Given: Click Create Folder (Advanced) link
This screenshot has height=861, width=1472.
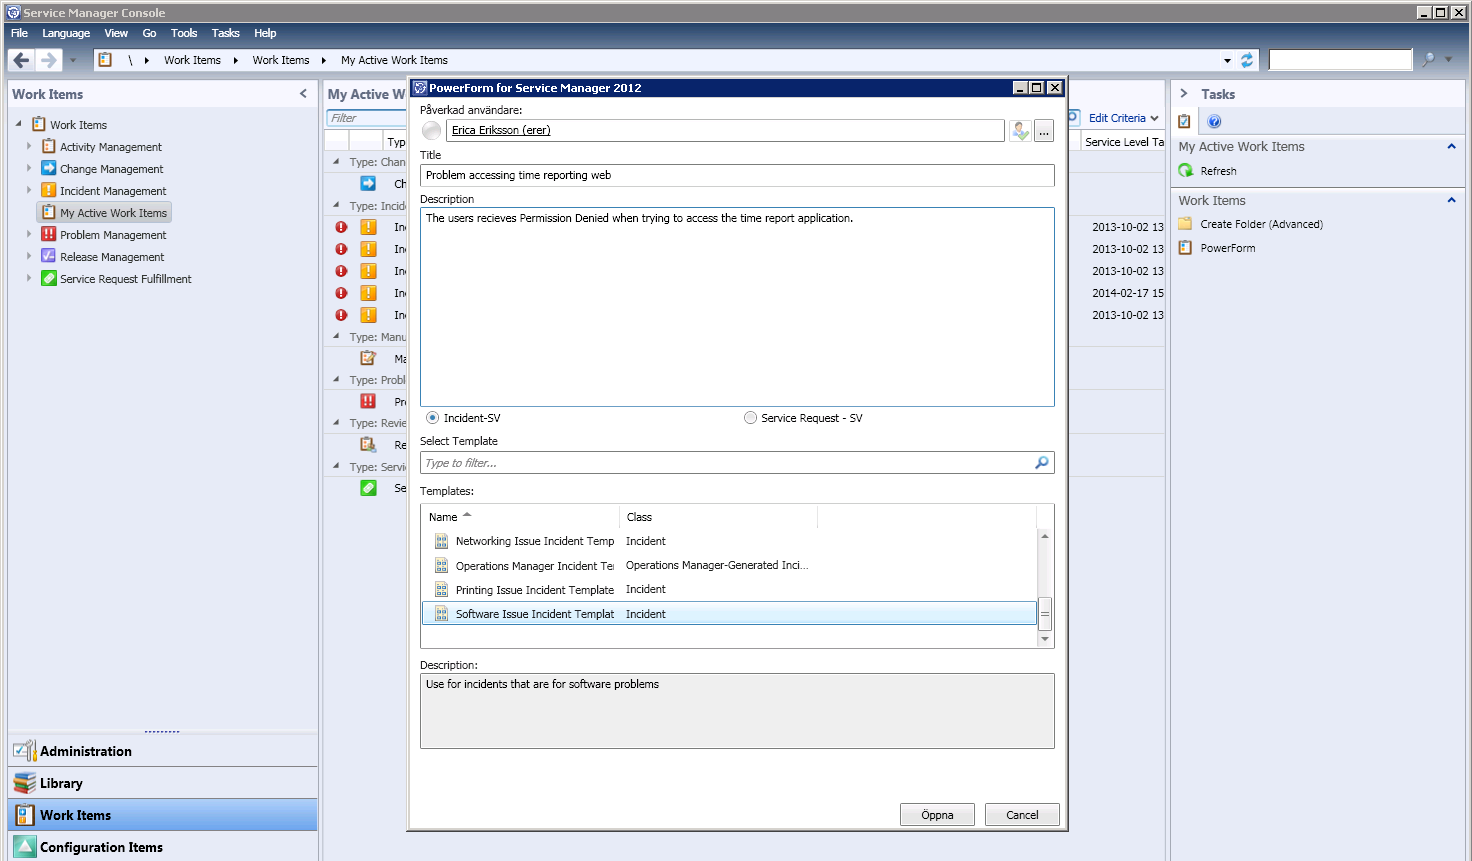Looking at the screenshot, I should pos(1261,224).
